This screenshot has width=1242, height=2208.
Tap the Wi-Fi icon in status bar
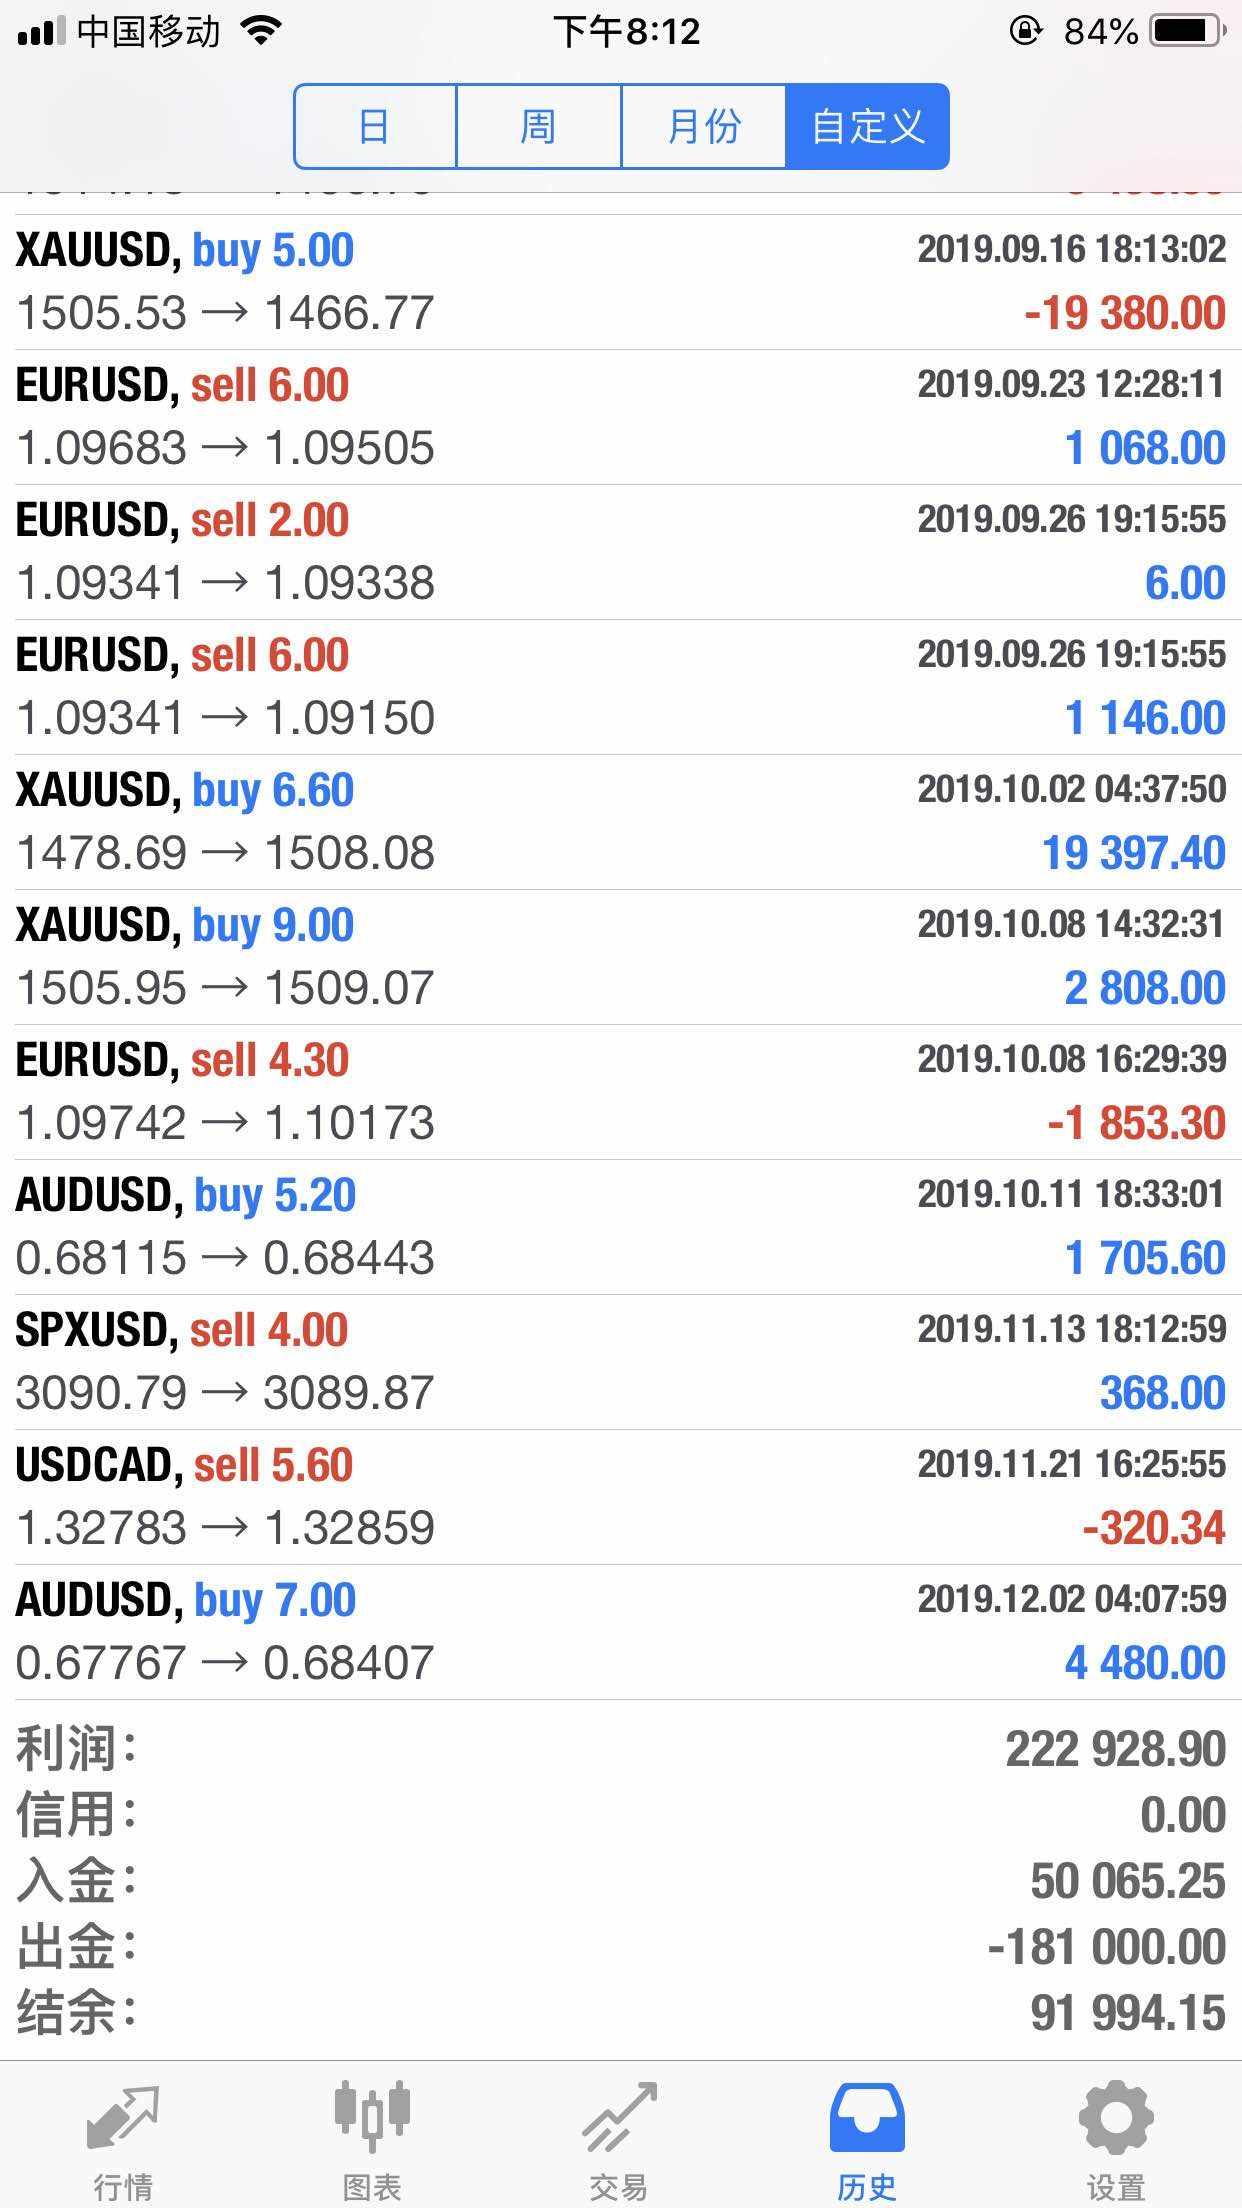[262, 32]
